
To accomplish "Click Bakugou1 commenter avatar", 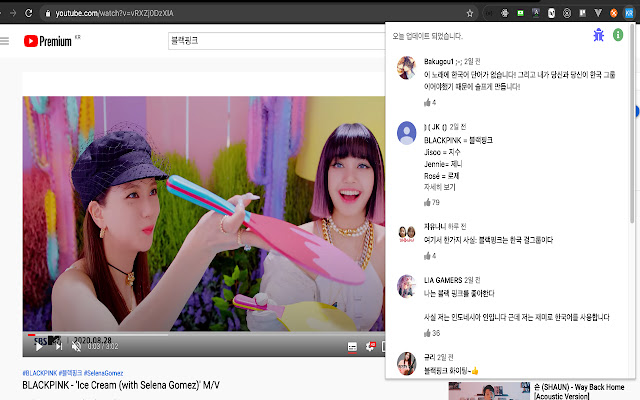I will (x=406, y=67).
